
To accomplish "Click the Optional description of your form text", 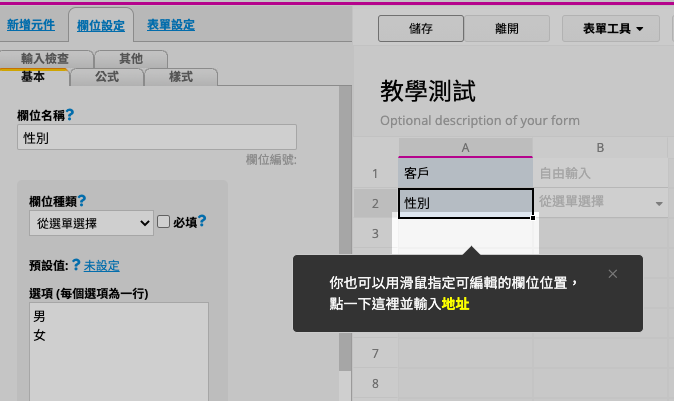I will [x=480, y=120].
